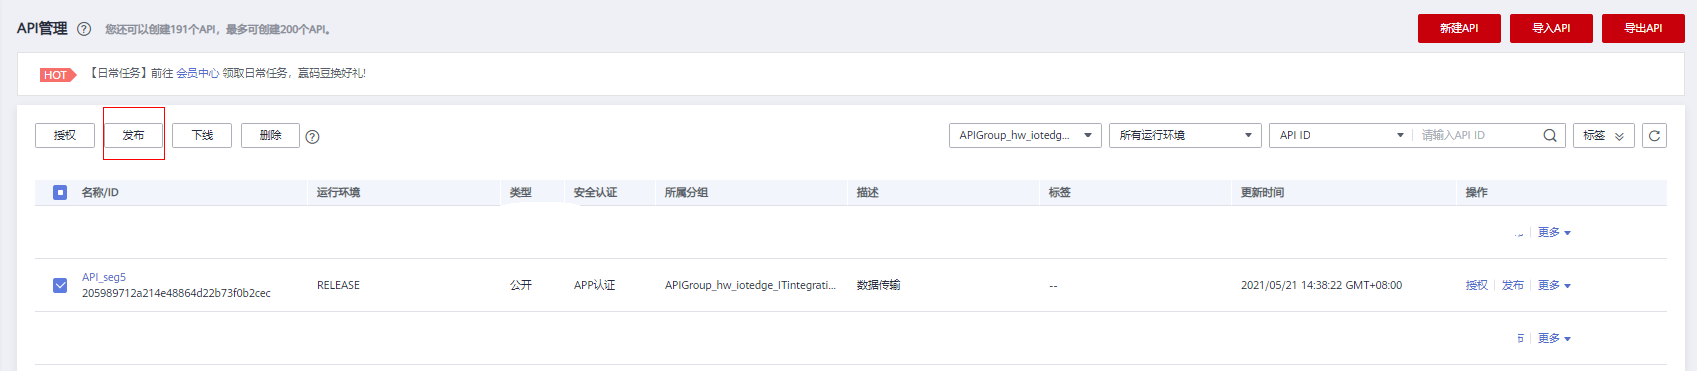Image resolution: width=1697 pixels, height=371 pixels.
Task: Click the 描述 column header
Action: point(867,192)
